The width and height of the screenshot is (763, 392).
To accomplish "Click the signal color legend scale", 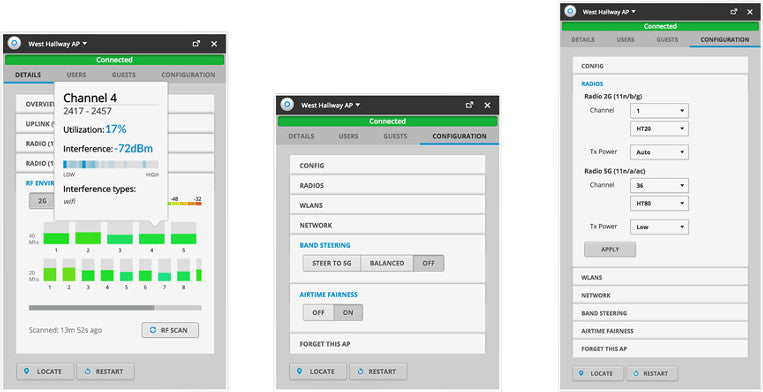I will [184, 204].
